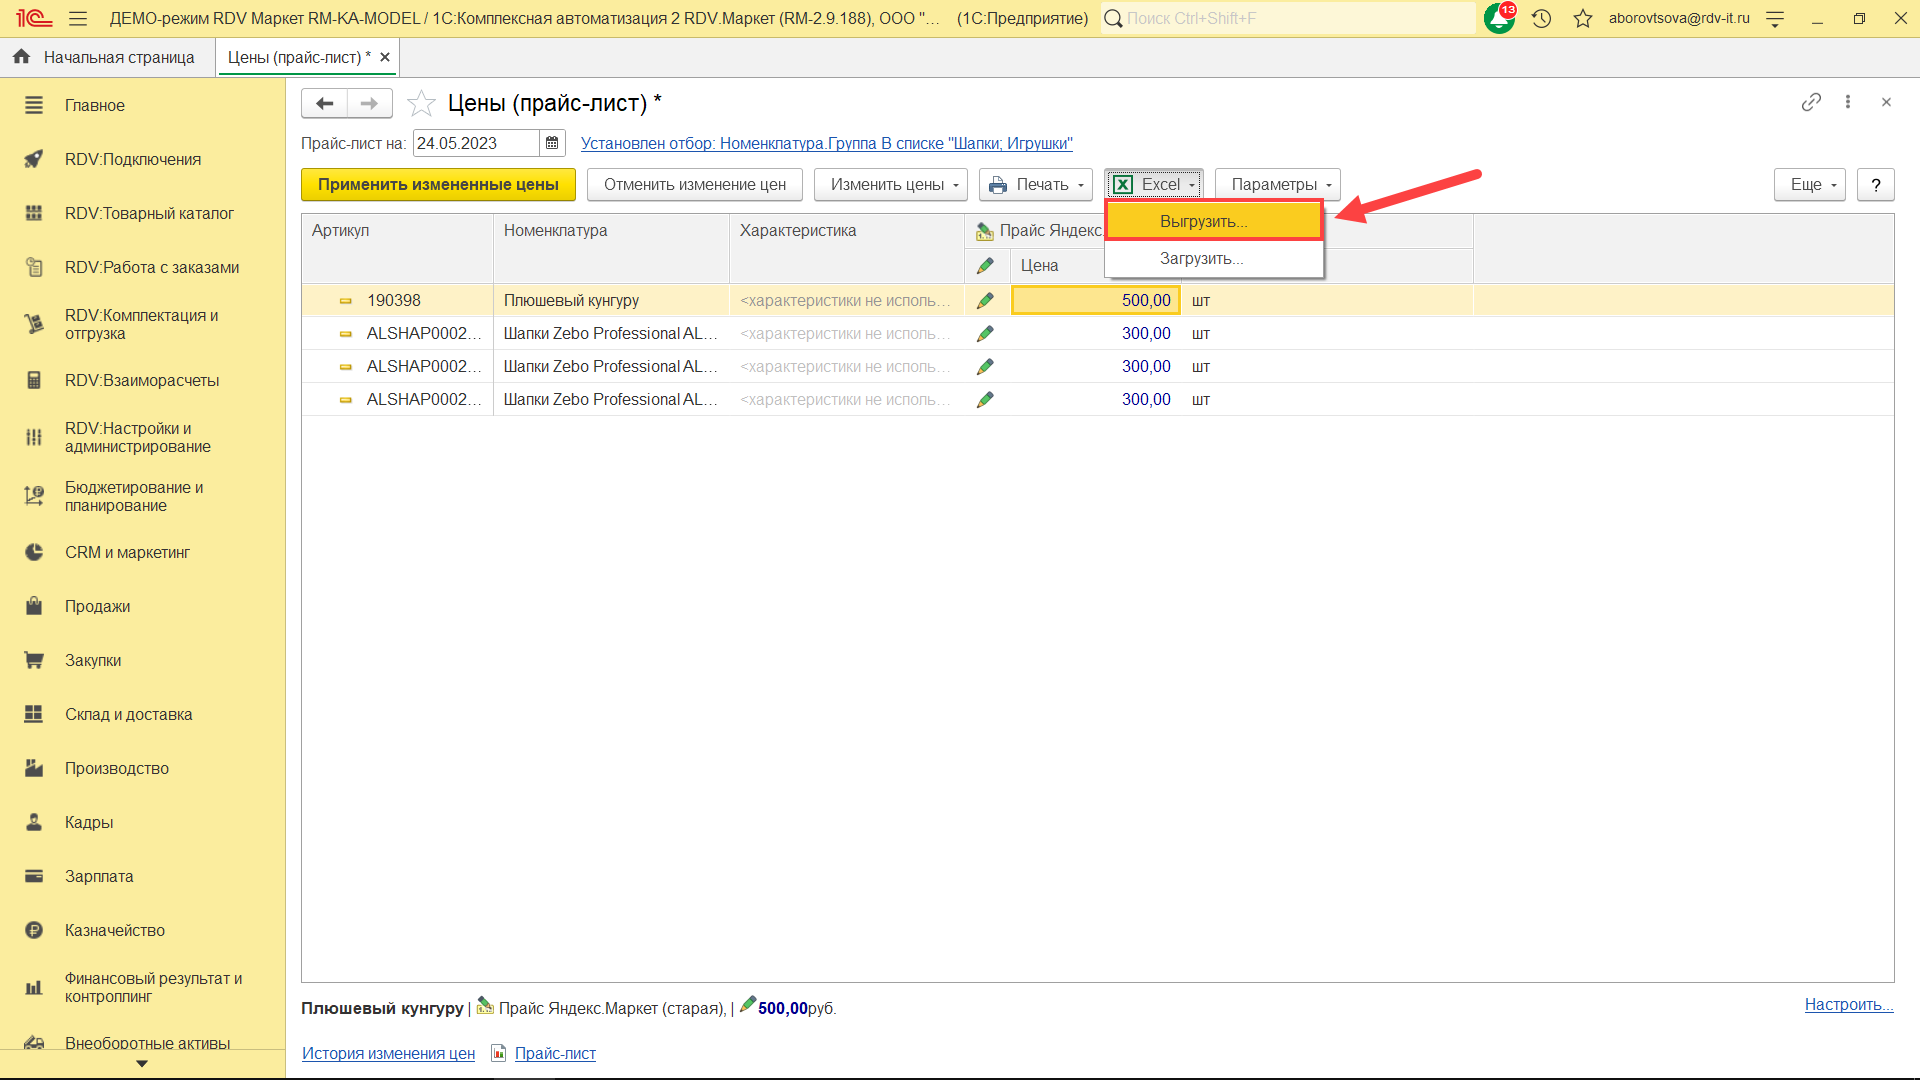Click pencil icon in Плюшевый кунгуру row
The image size is (1920, 1080).
985,300
